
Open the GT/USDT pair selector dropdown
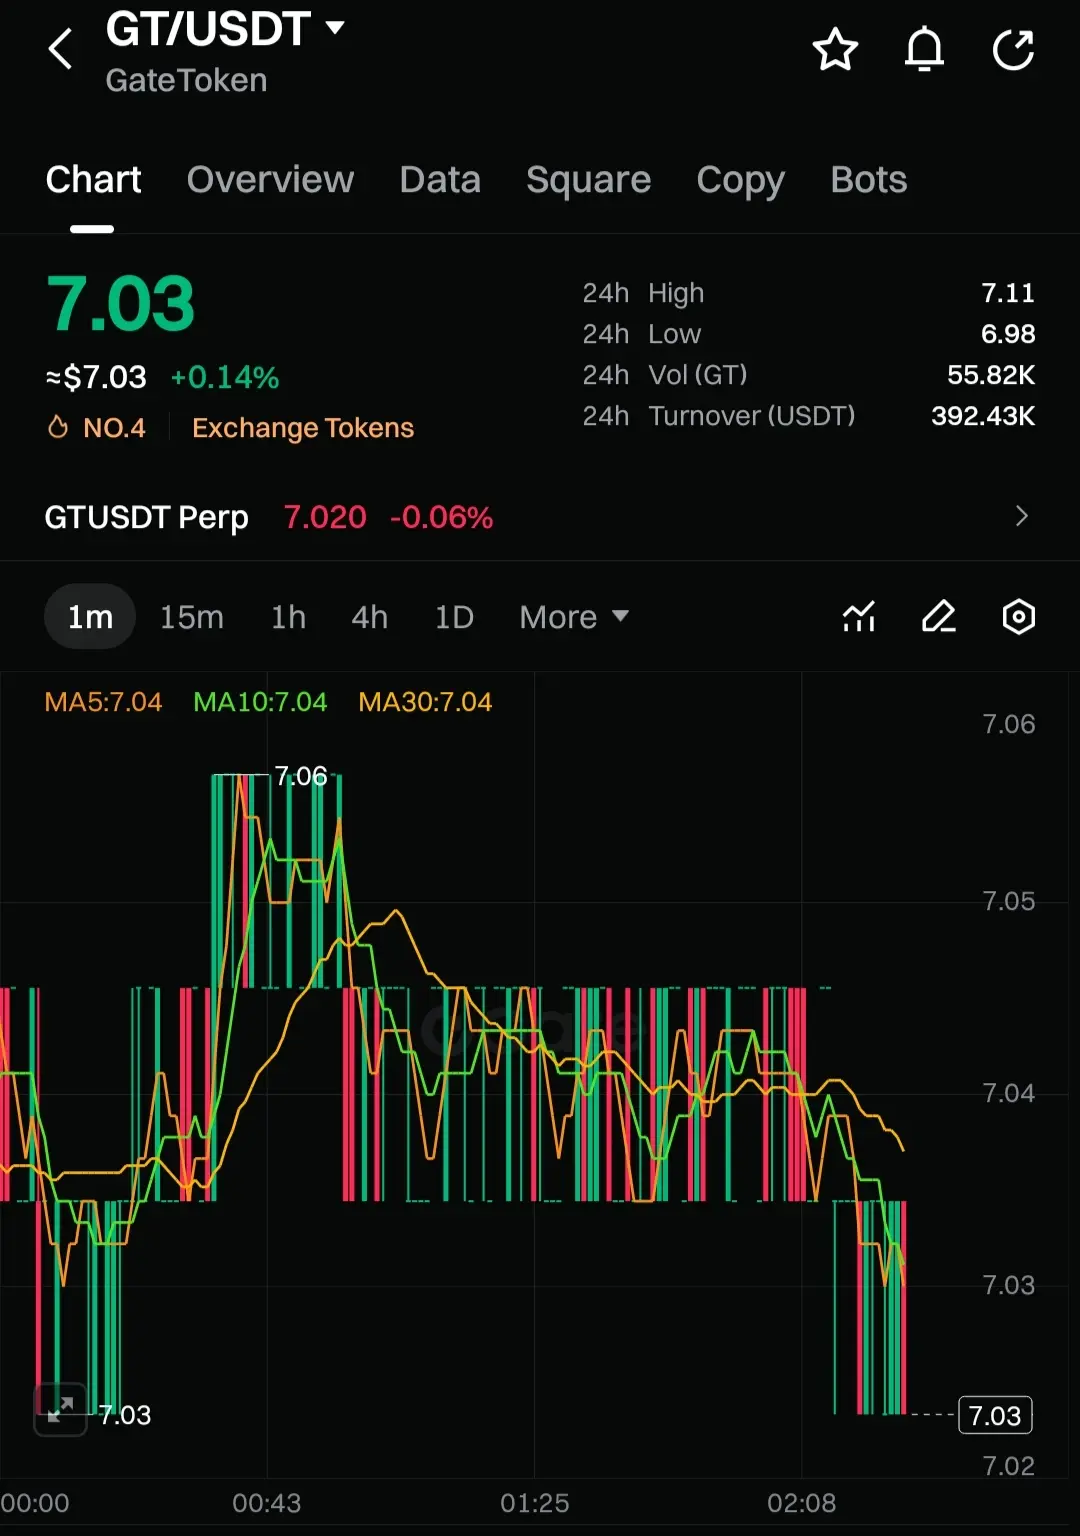[x=225, y=29]
